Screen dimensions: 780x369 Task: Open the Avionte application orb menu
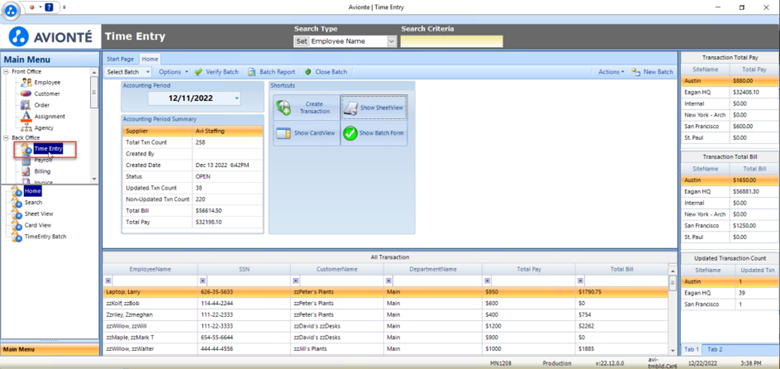pos(11,9)
